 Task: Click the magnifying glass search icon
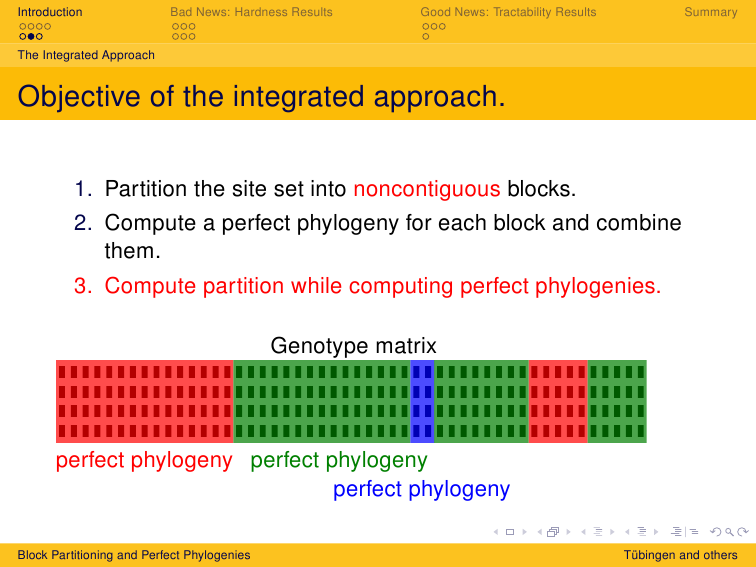tap(729, 532)
